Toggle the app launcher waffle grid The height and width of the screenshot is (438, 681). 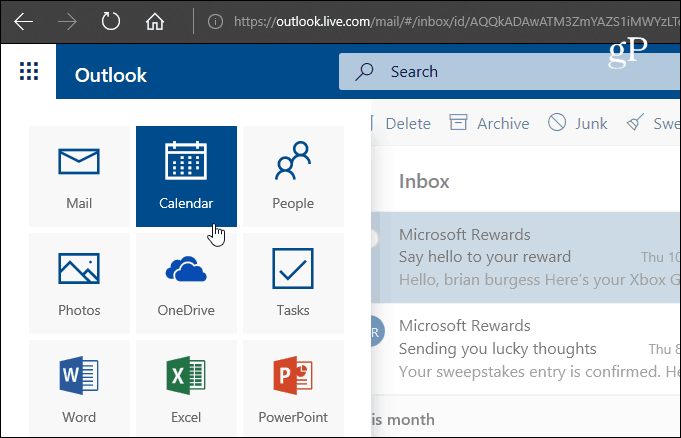[29, 71]
